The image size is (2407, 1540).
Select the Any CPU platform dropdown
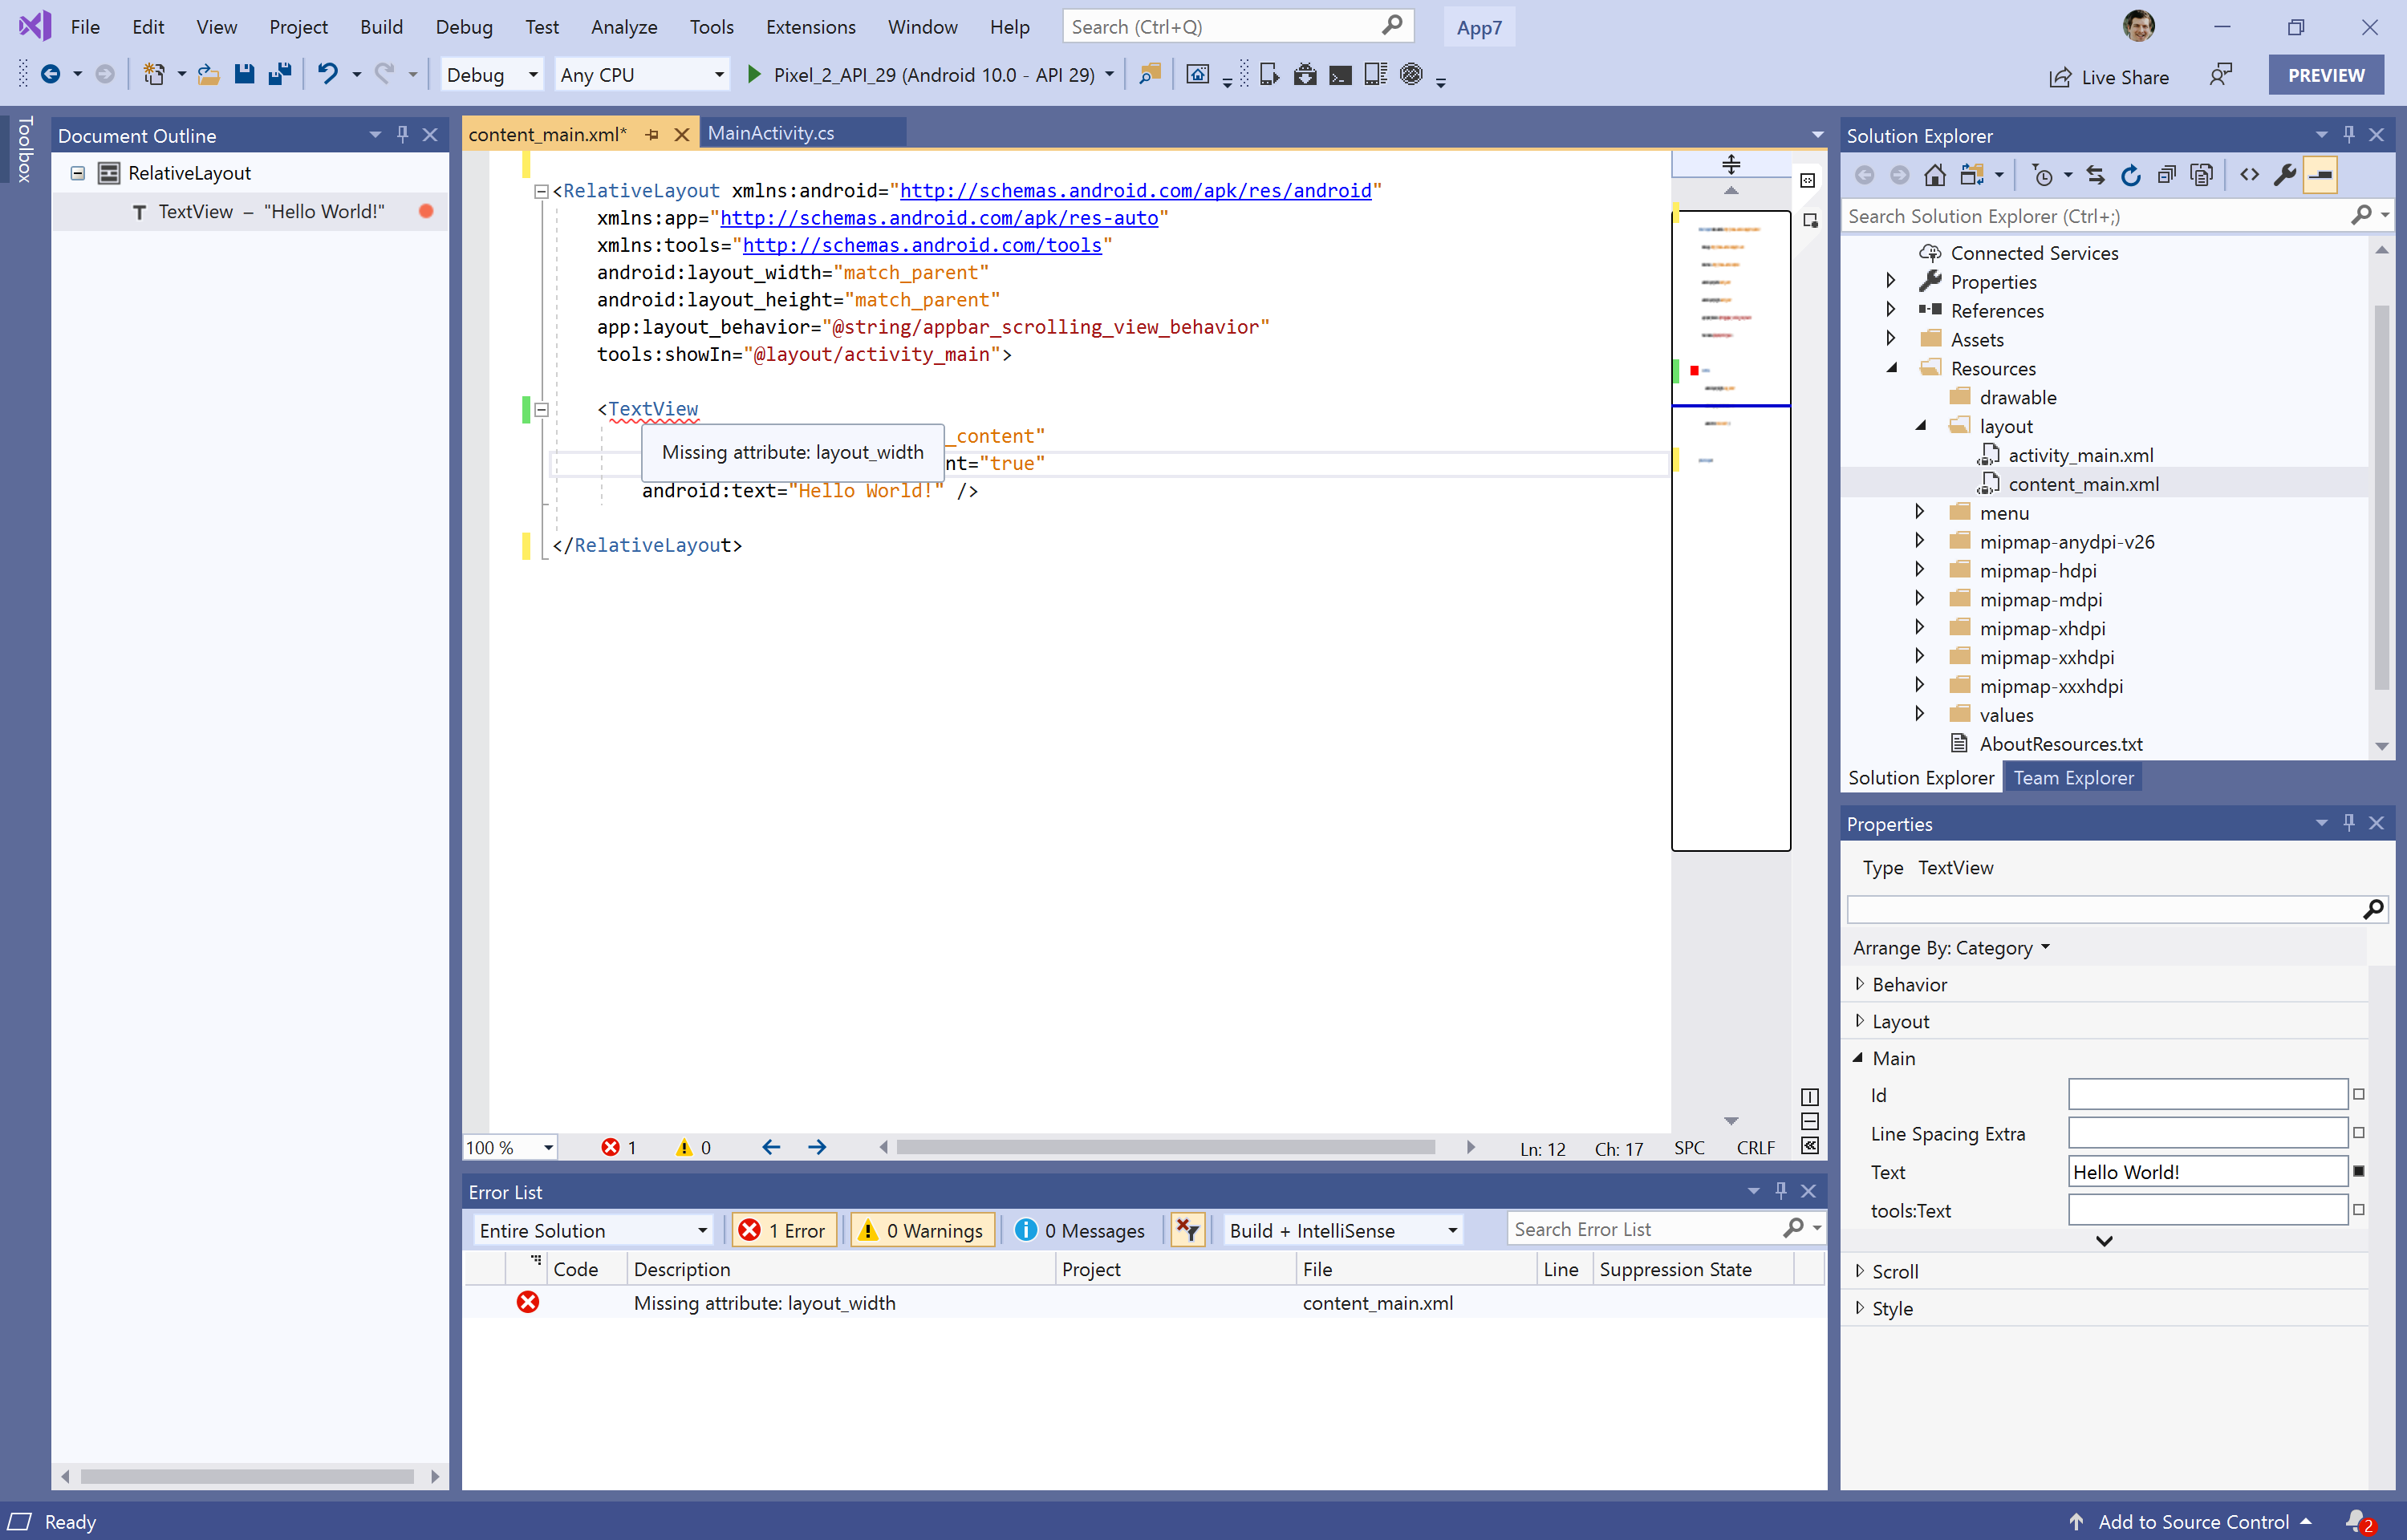coord(639,74)
